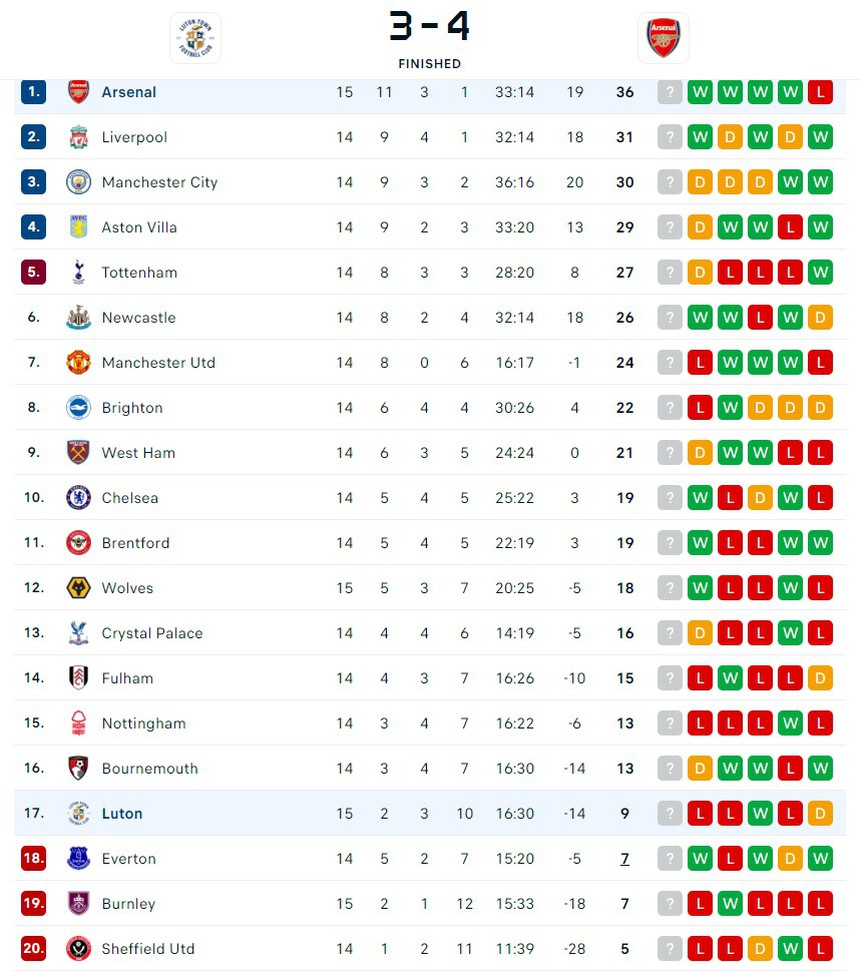Select the Manchester City crest
This screenshot has height=972, width=860.
pyautogui.click(x=79, y=182)
